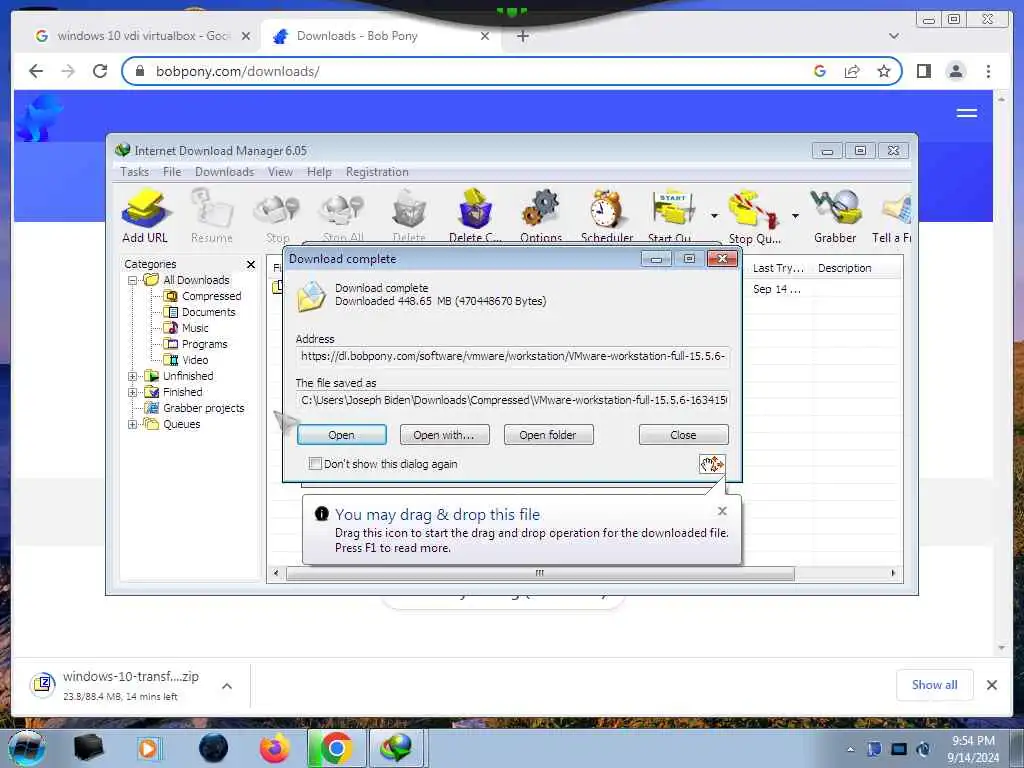Open the Tasks menu
The height and width of the screenshot is (768, 1024).
tap(135, 172)
